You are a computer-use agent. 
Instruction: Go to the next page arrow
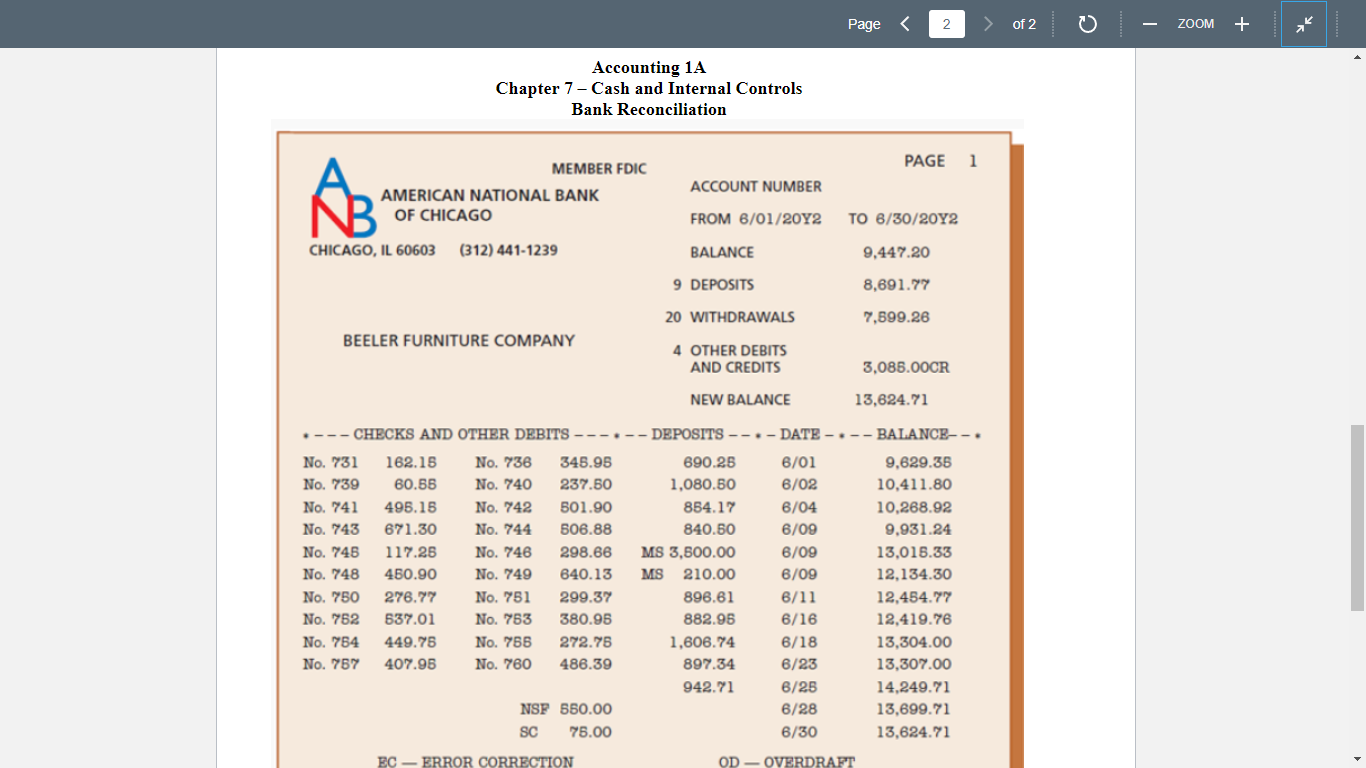(988, 24)
